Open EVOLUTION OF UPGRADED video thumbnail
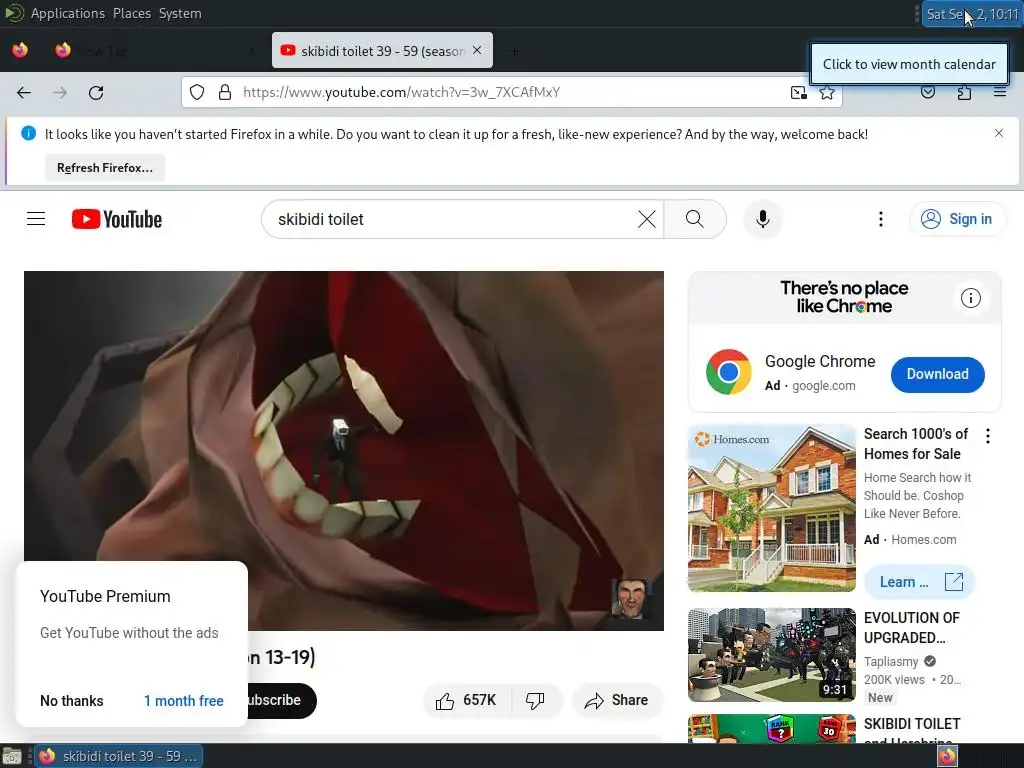This screenshot has width=1024, height=768. 771,655
